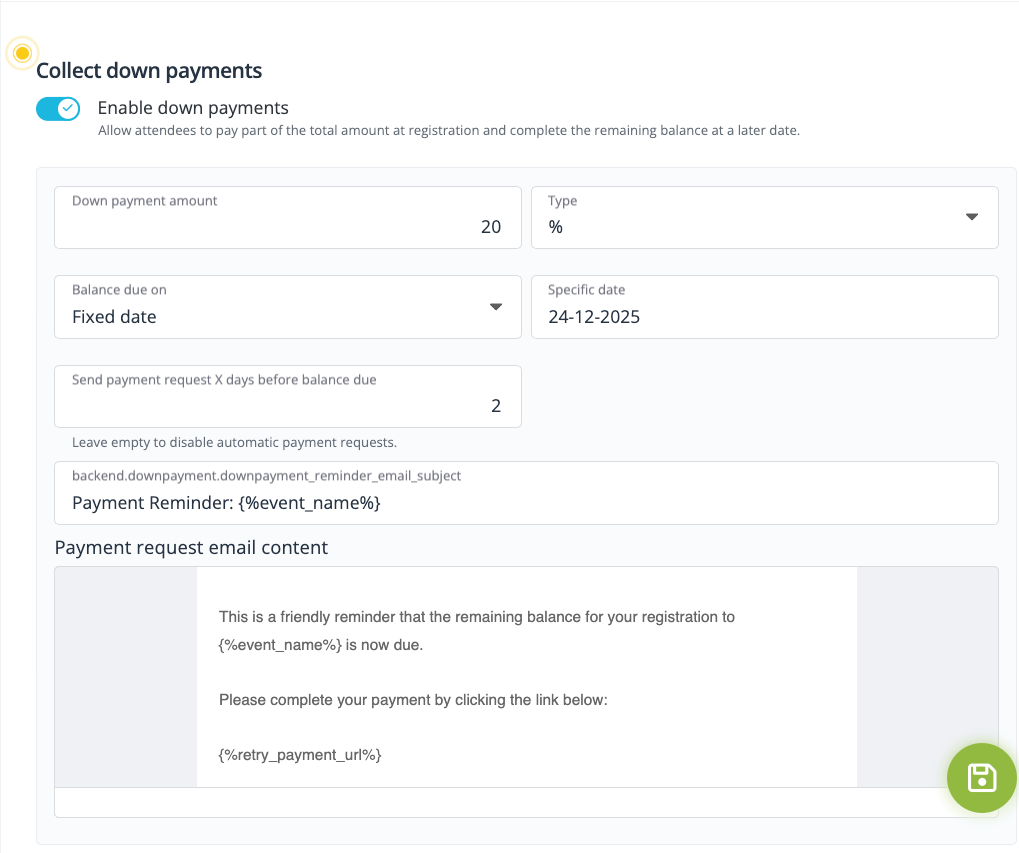Expand the Type selector chevron arrow
Image resolution: width=1019 pixels, height=853 pixels.
click(971, 217)
